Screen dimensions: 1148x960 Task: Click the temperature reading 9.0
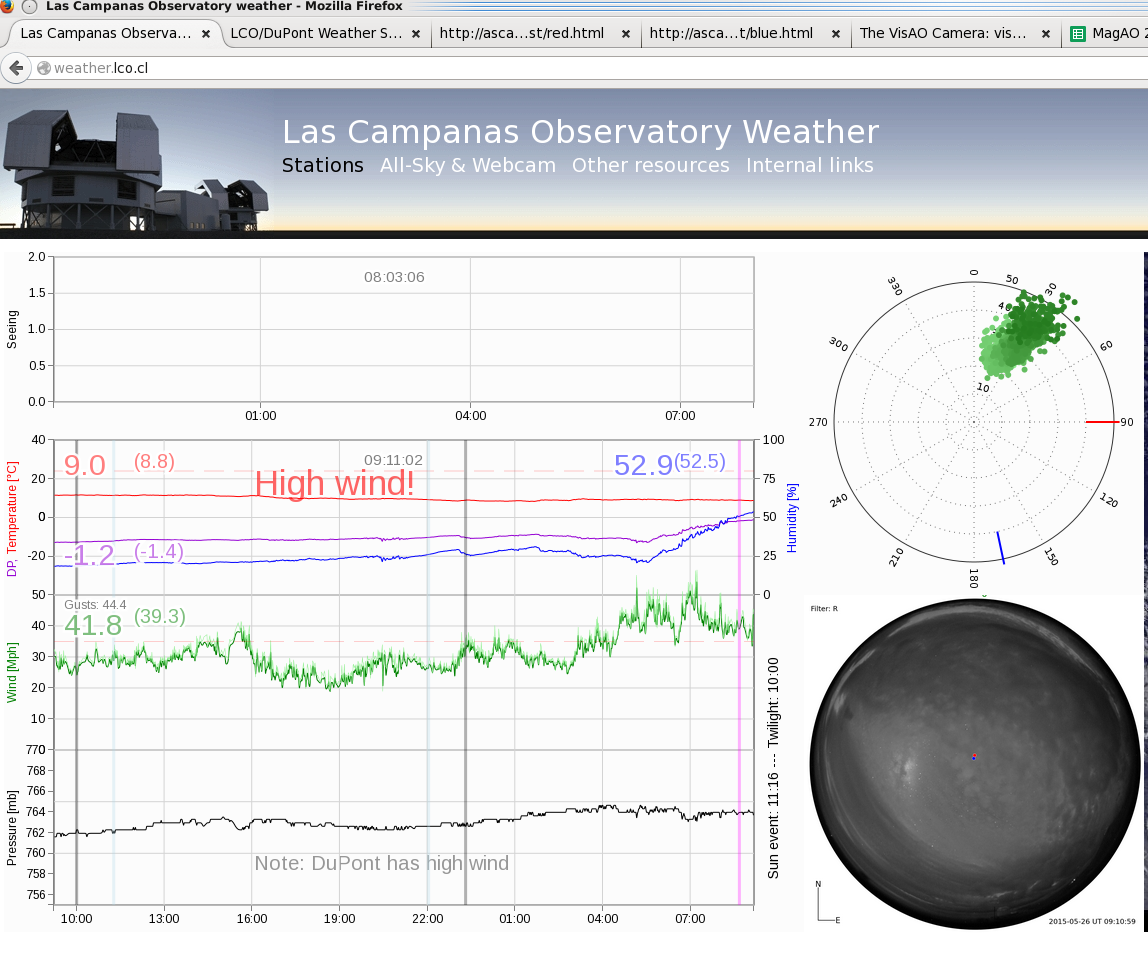click(x=85, y=465)
